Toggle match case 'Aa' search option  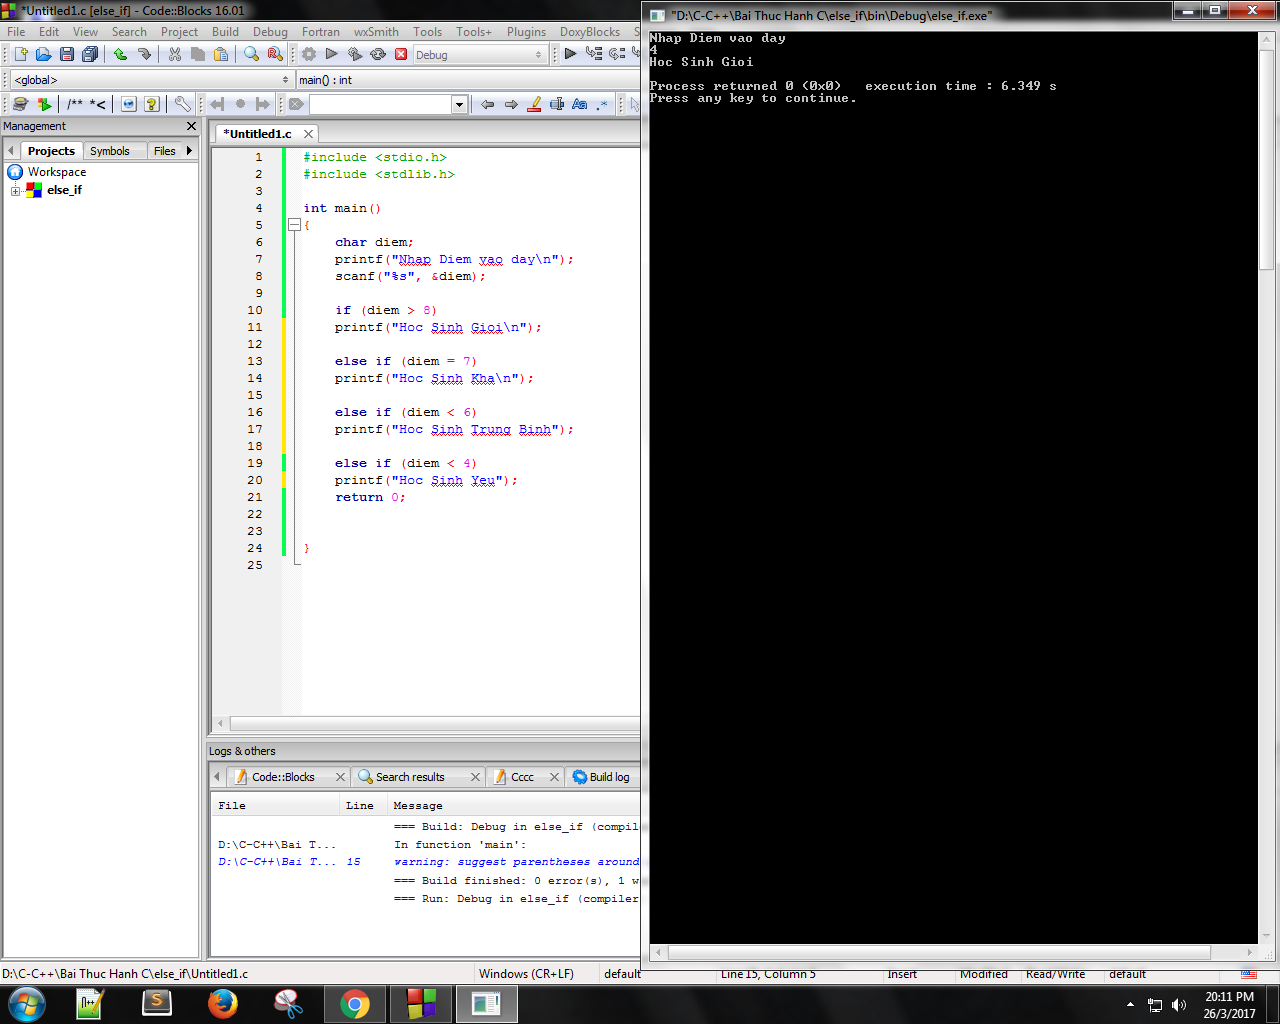(579, 104)
